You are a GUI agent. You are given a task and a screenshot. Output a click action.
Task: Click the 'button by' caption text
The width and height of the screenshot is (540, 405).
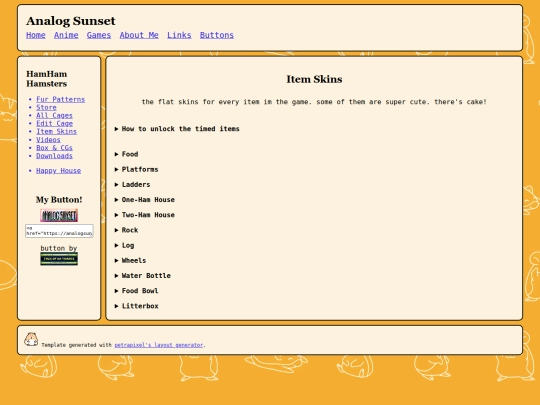(59, 248)
